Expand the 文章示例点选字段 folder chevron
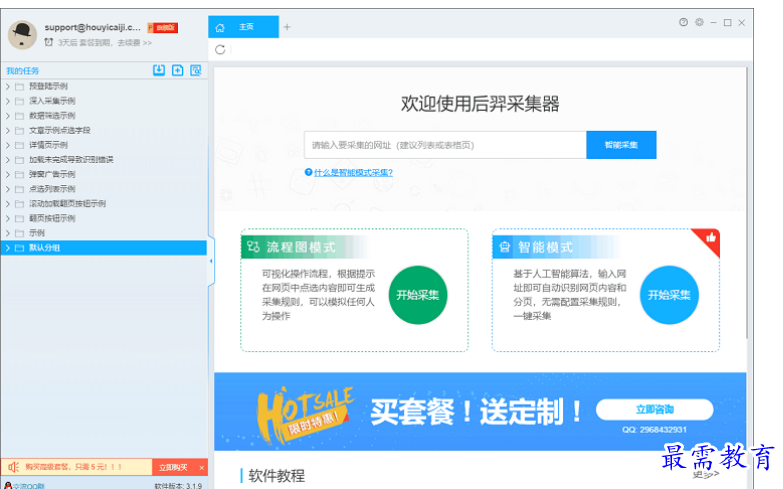The image size is (783, 489). coord(7,130)
